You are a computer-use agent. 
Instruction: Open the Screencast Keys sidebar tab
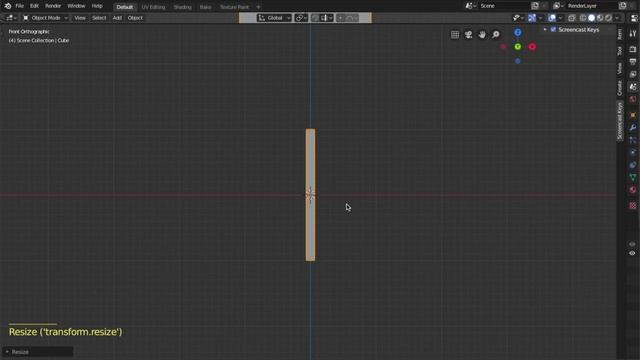(620, 121)
